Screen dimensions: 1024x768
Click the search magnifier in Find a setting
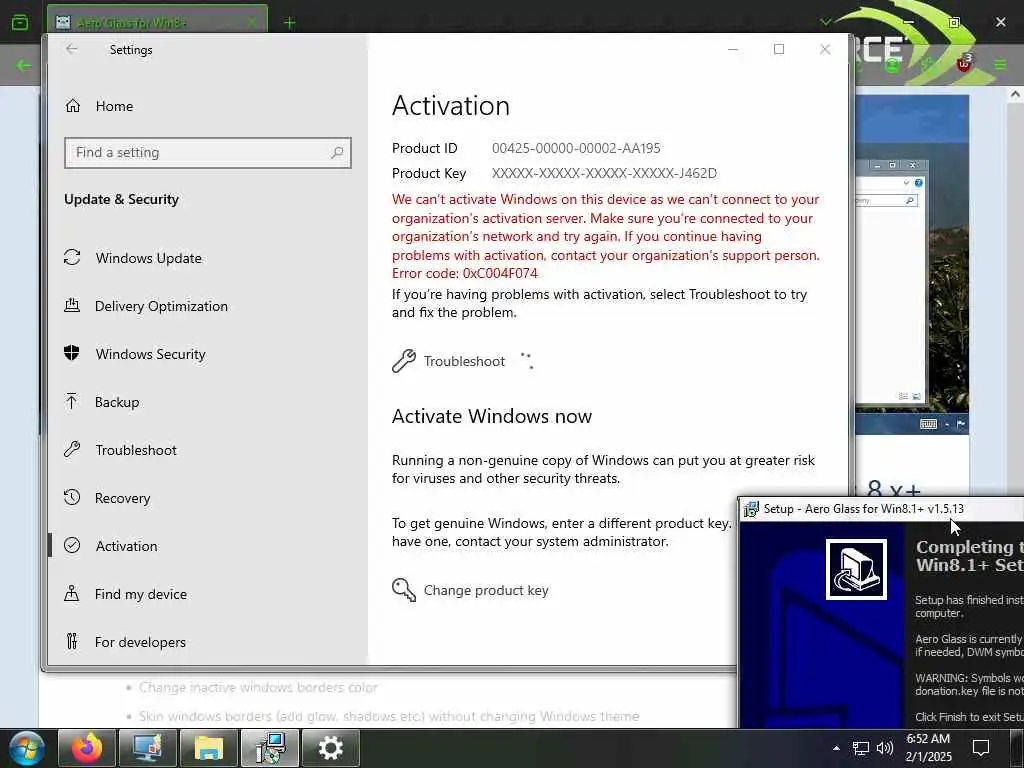tap(337, 153)
